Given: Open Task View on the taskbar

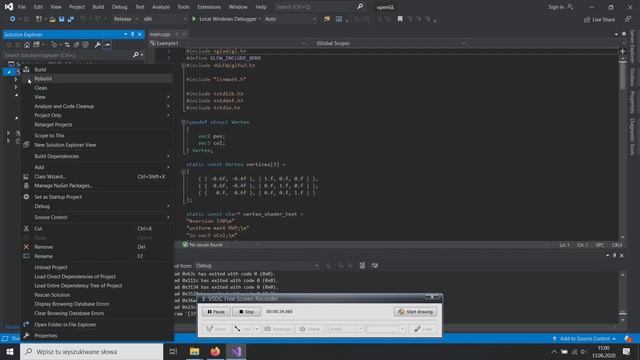Looking at the screenshot, I should coord(173,351).
